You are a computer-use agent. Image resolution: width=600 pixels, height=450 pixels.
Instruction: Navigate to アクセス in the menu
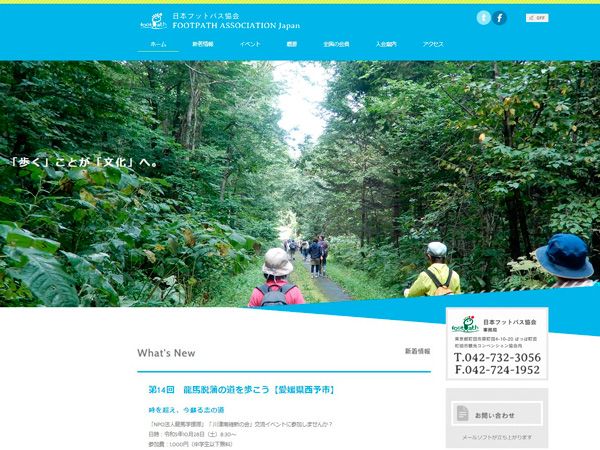click(433, 45)
